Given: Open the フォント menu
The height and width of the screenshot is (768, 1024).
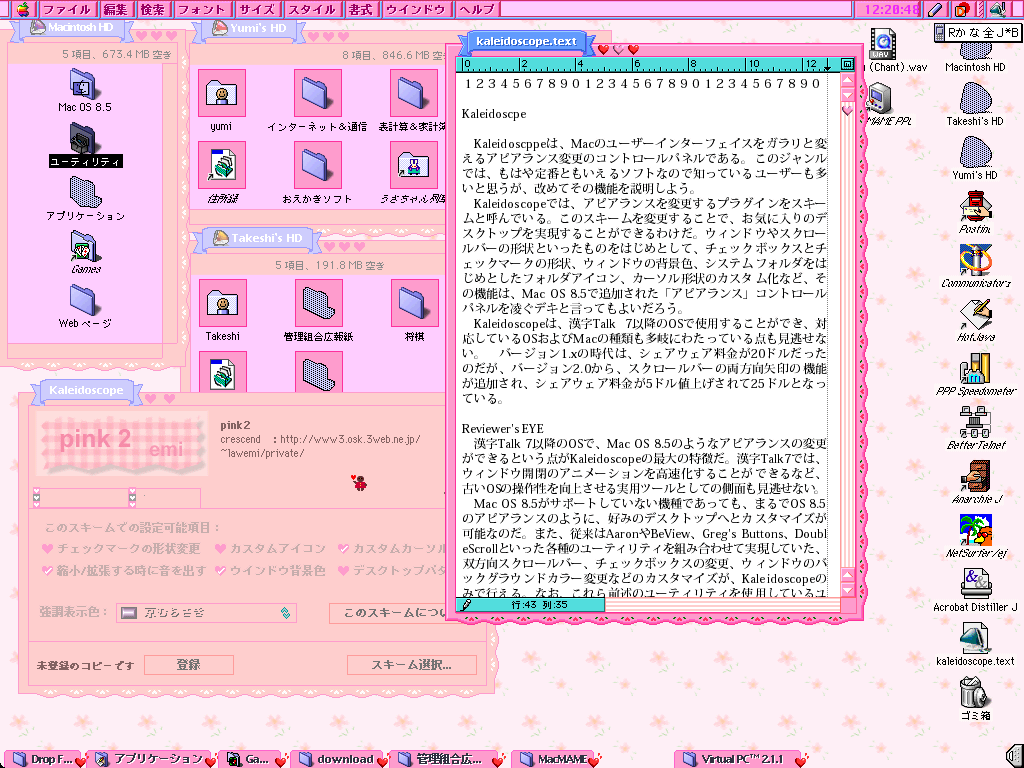Looking at the screenshot, I should pyautogui.click(x=201, y=9).
